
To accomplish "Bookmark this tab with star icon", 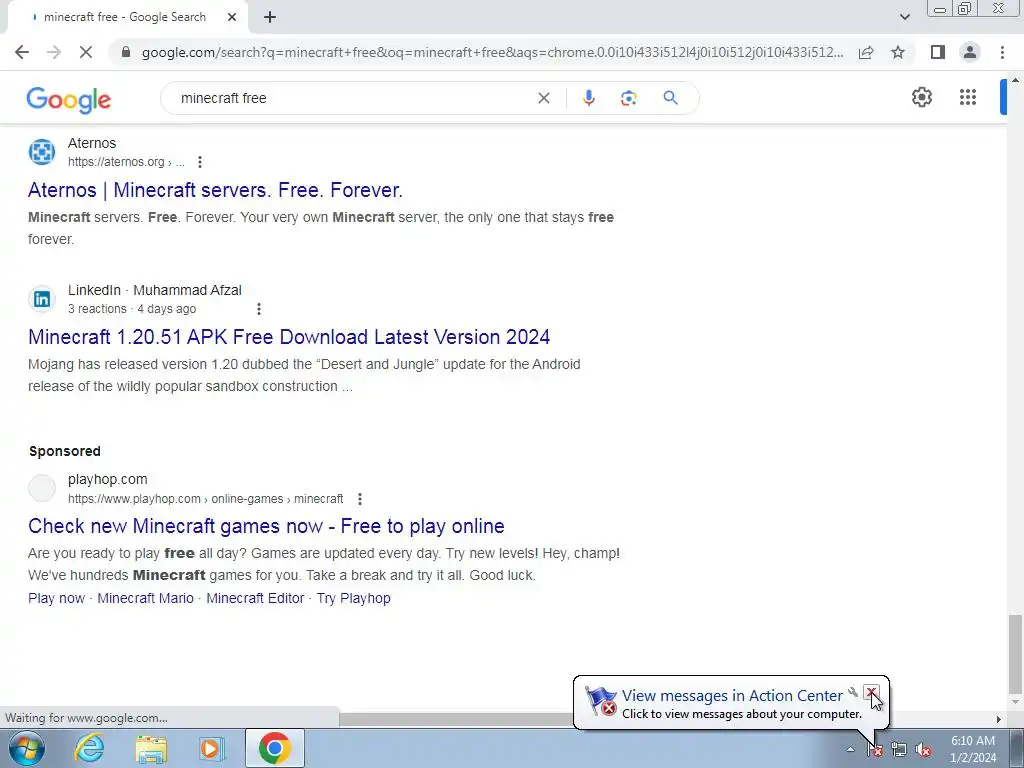I will (x=898, y=52).
